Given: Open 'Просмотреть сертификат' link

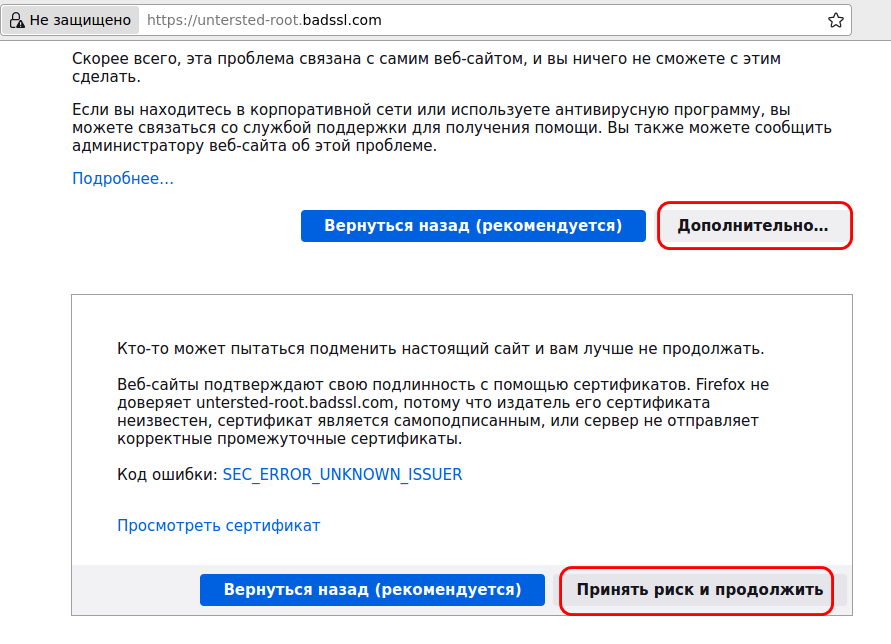Looking at the screenshot, I should pyautogui.click(x=219, y=525).
